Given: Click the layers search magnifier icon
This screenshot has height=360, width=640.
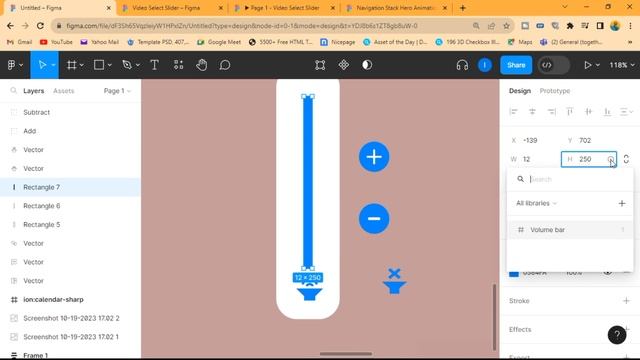Looking at the screenshot, I should tap(13, 90).
